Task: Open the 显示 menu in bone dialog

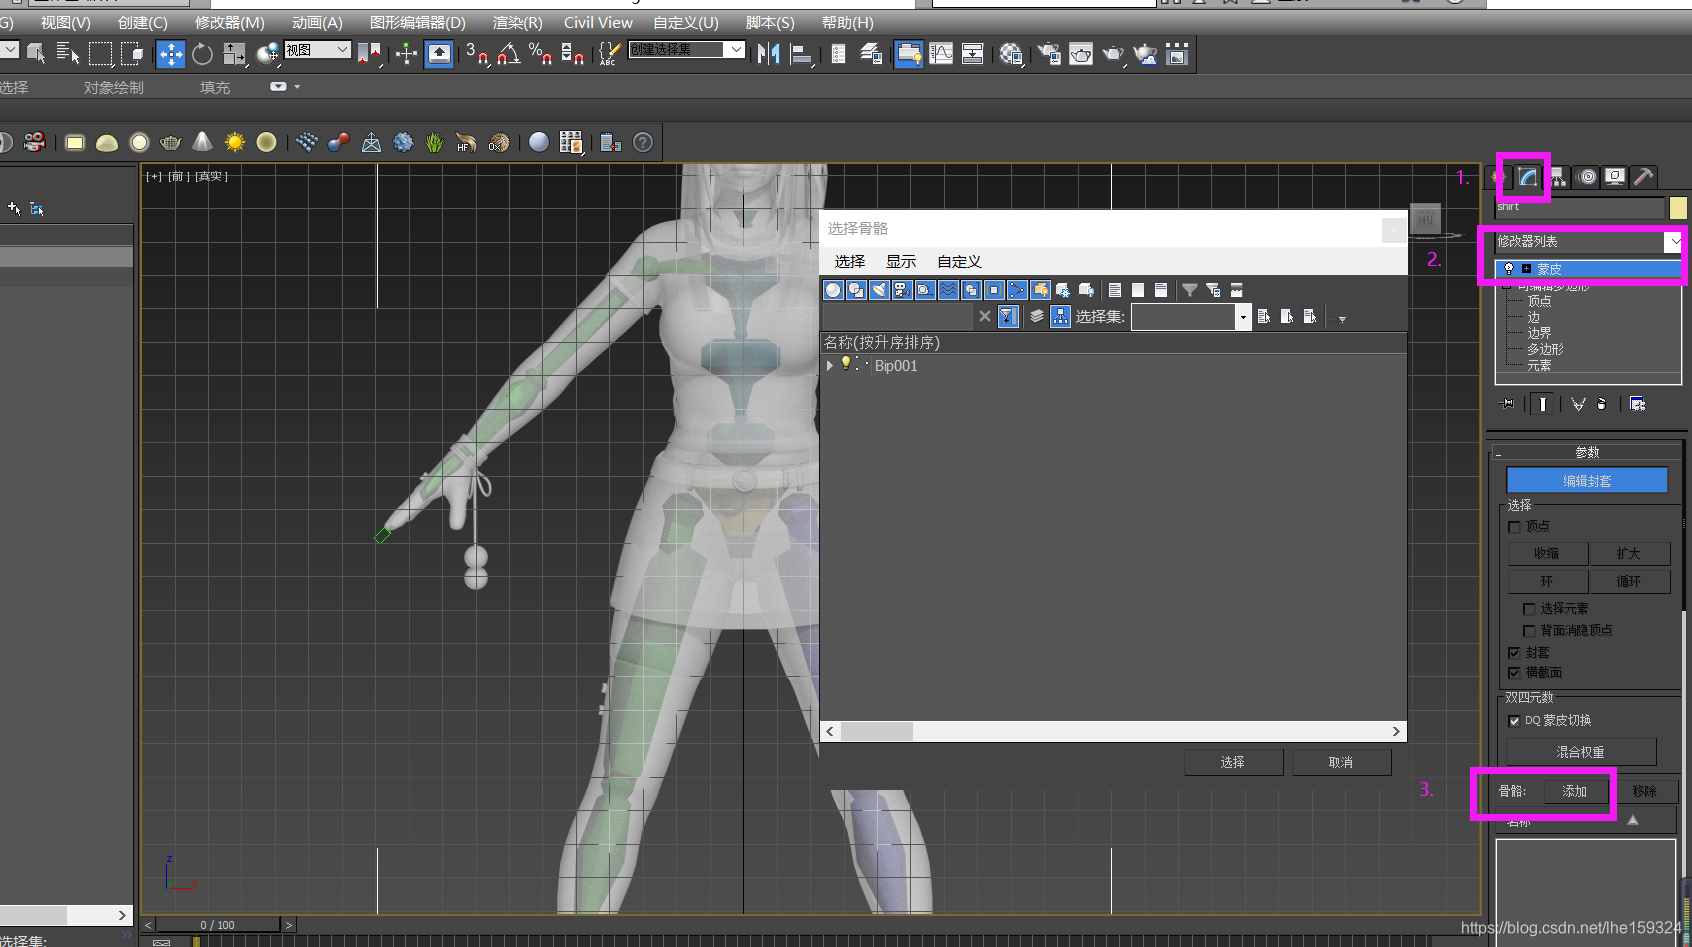Action: [x=900, y=262]
